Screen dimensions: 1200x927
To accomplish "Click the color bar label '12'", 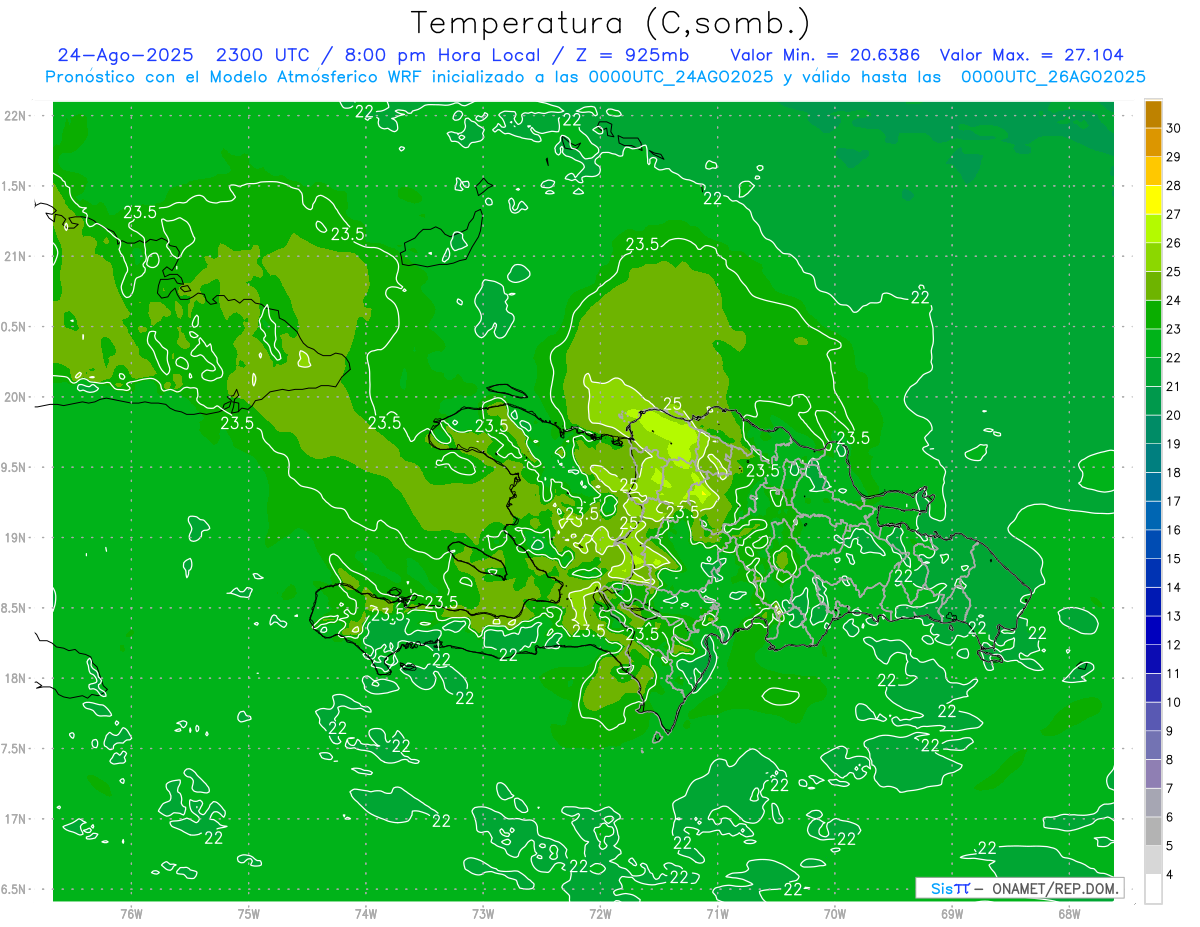I will (x=1174, y=645).
